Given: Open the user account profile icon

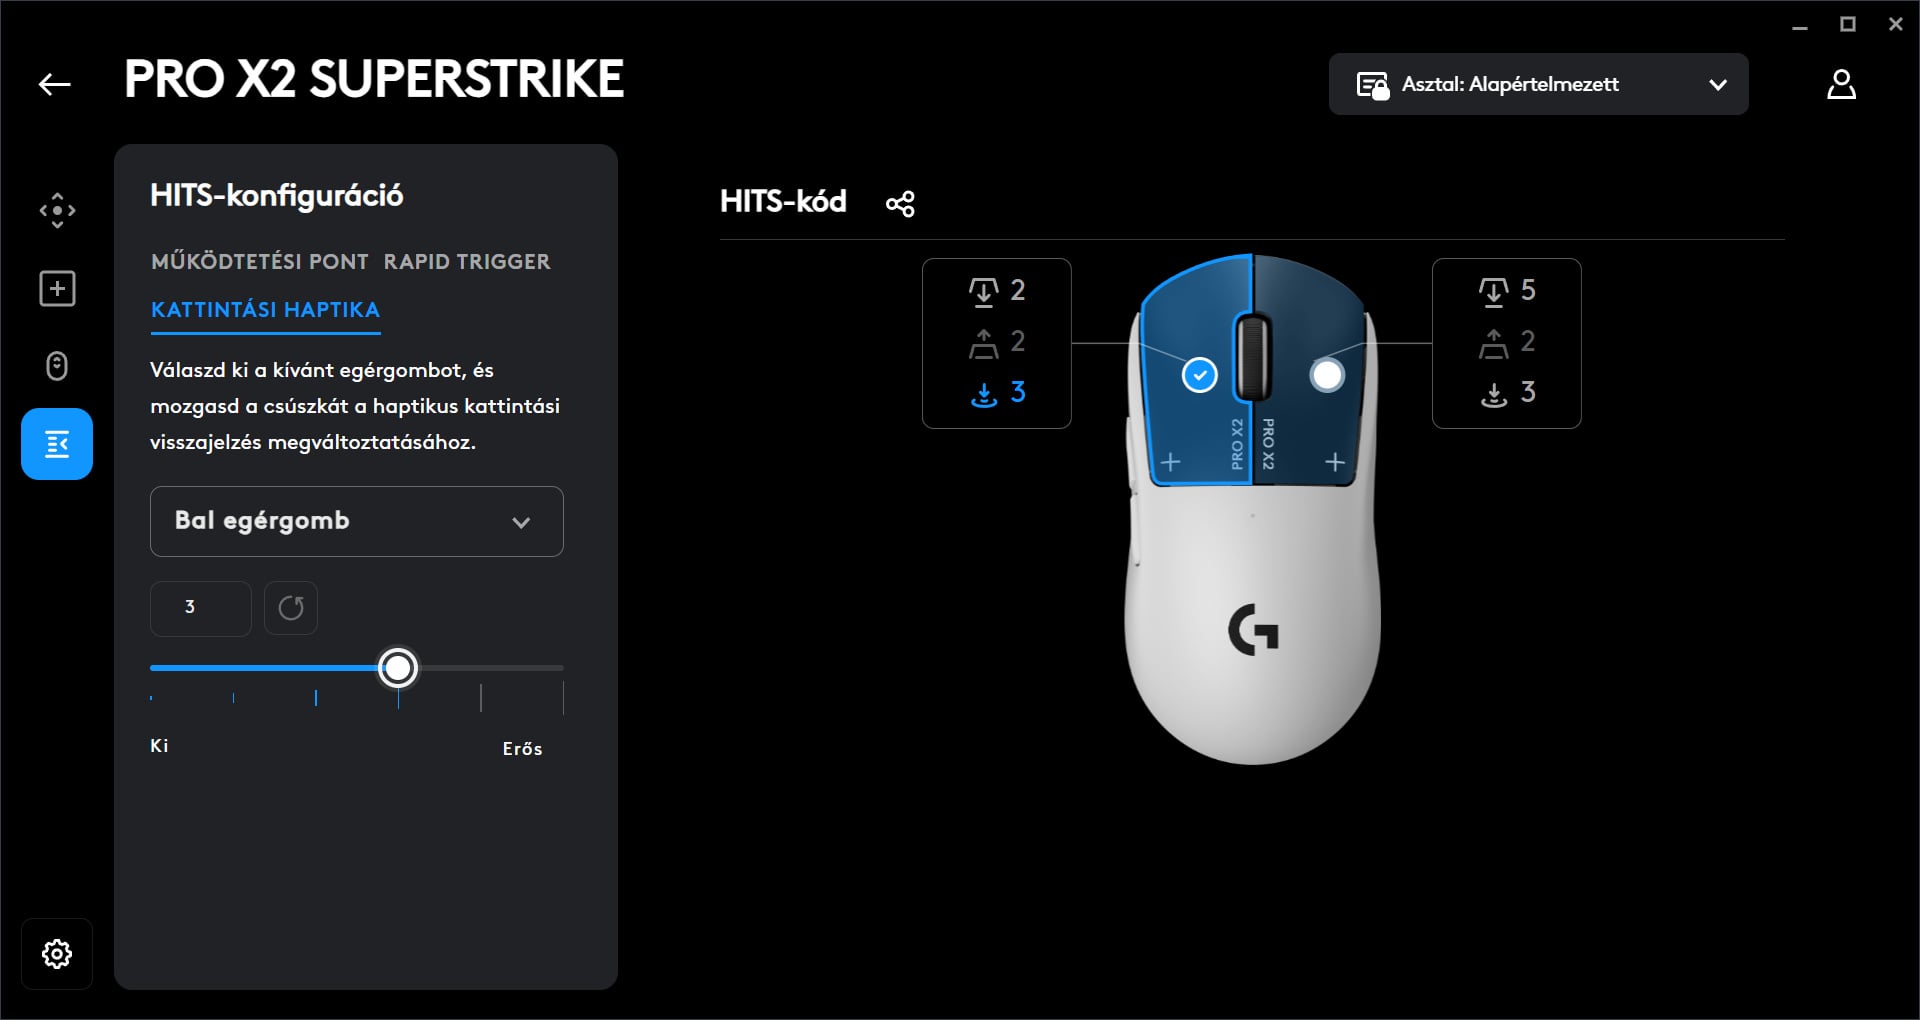Looking at the screenshot, I should click(1841, 85).
